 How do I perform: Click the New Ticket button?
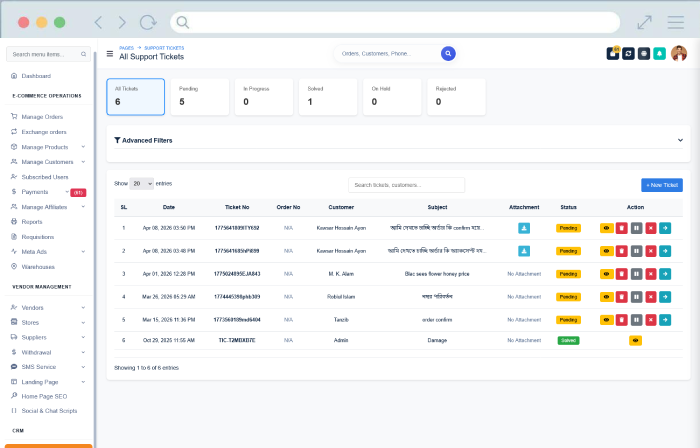coord(661,185)
